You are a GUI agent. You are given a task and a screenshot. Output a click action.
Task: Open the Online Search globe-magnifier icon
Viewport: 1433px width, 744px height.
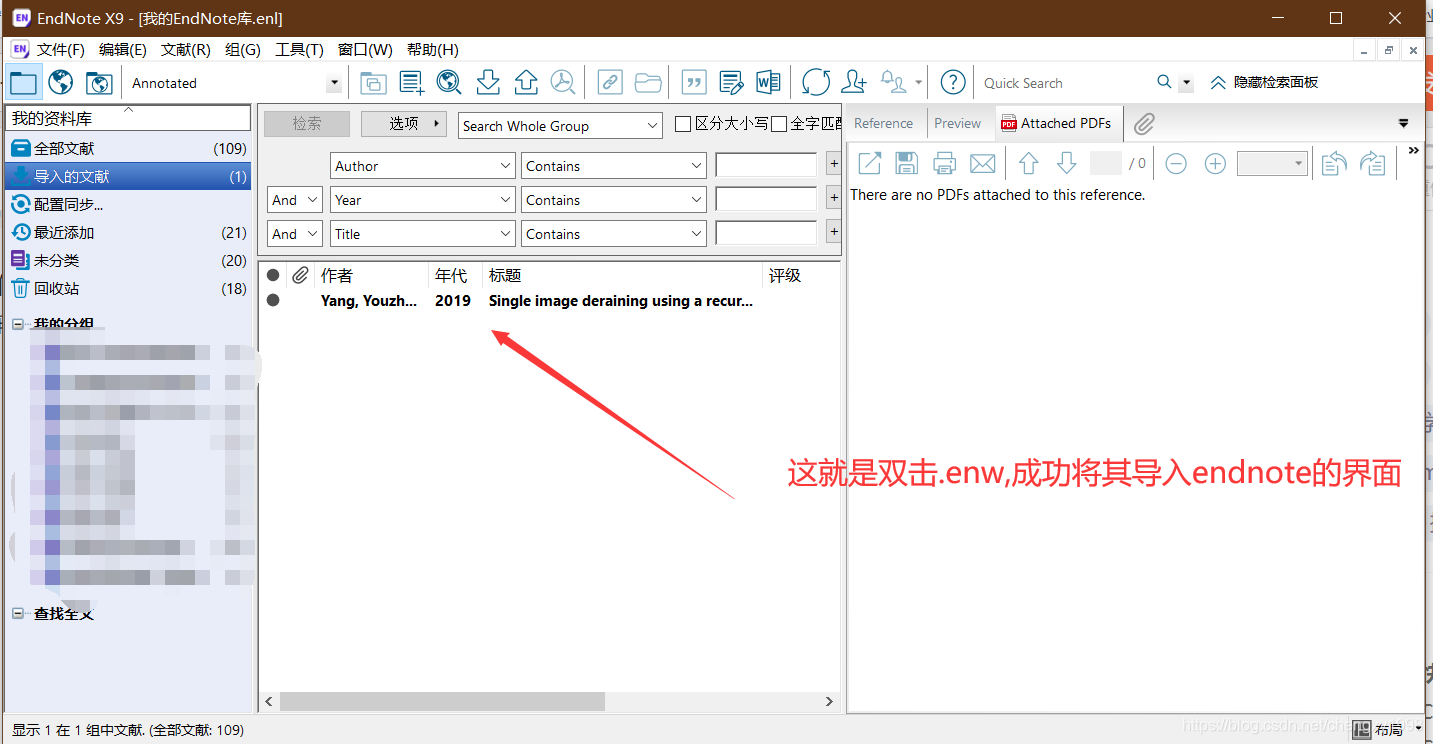click(x=449, y=82)
